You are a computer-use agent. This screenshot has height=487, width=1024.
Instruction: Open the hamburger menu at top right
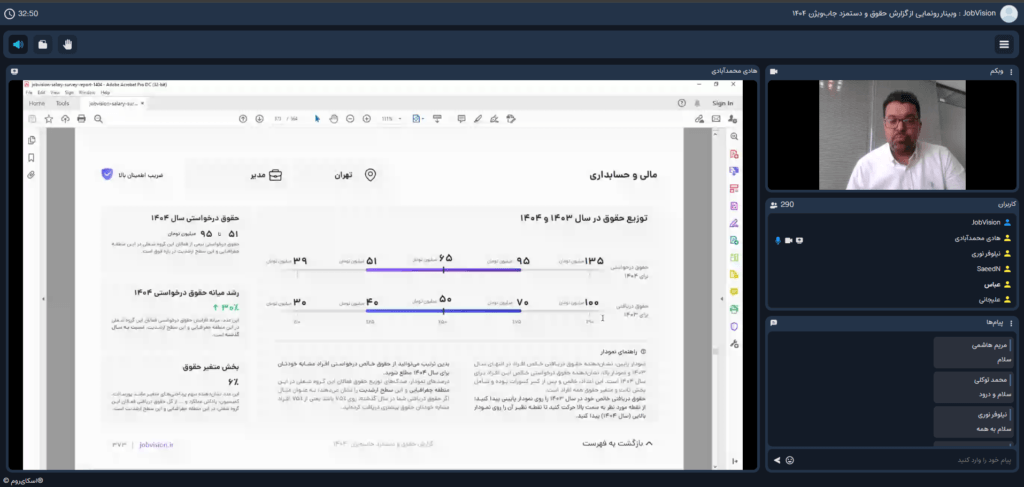pyautogui.click(x=1004, y=44)
